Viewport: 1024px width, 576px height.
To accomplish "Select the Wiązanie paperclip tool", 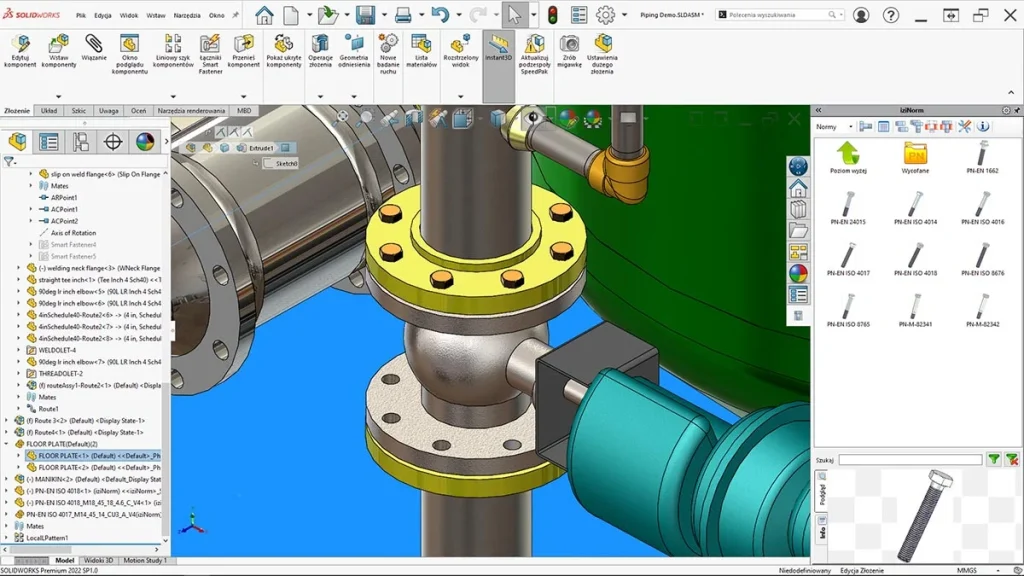I will coord(94,48).
